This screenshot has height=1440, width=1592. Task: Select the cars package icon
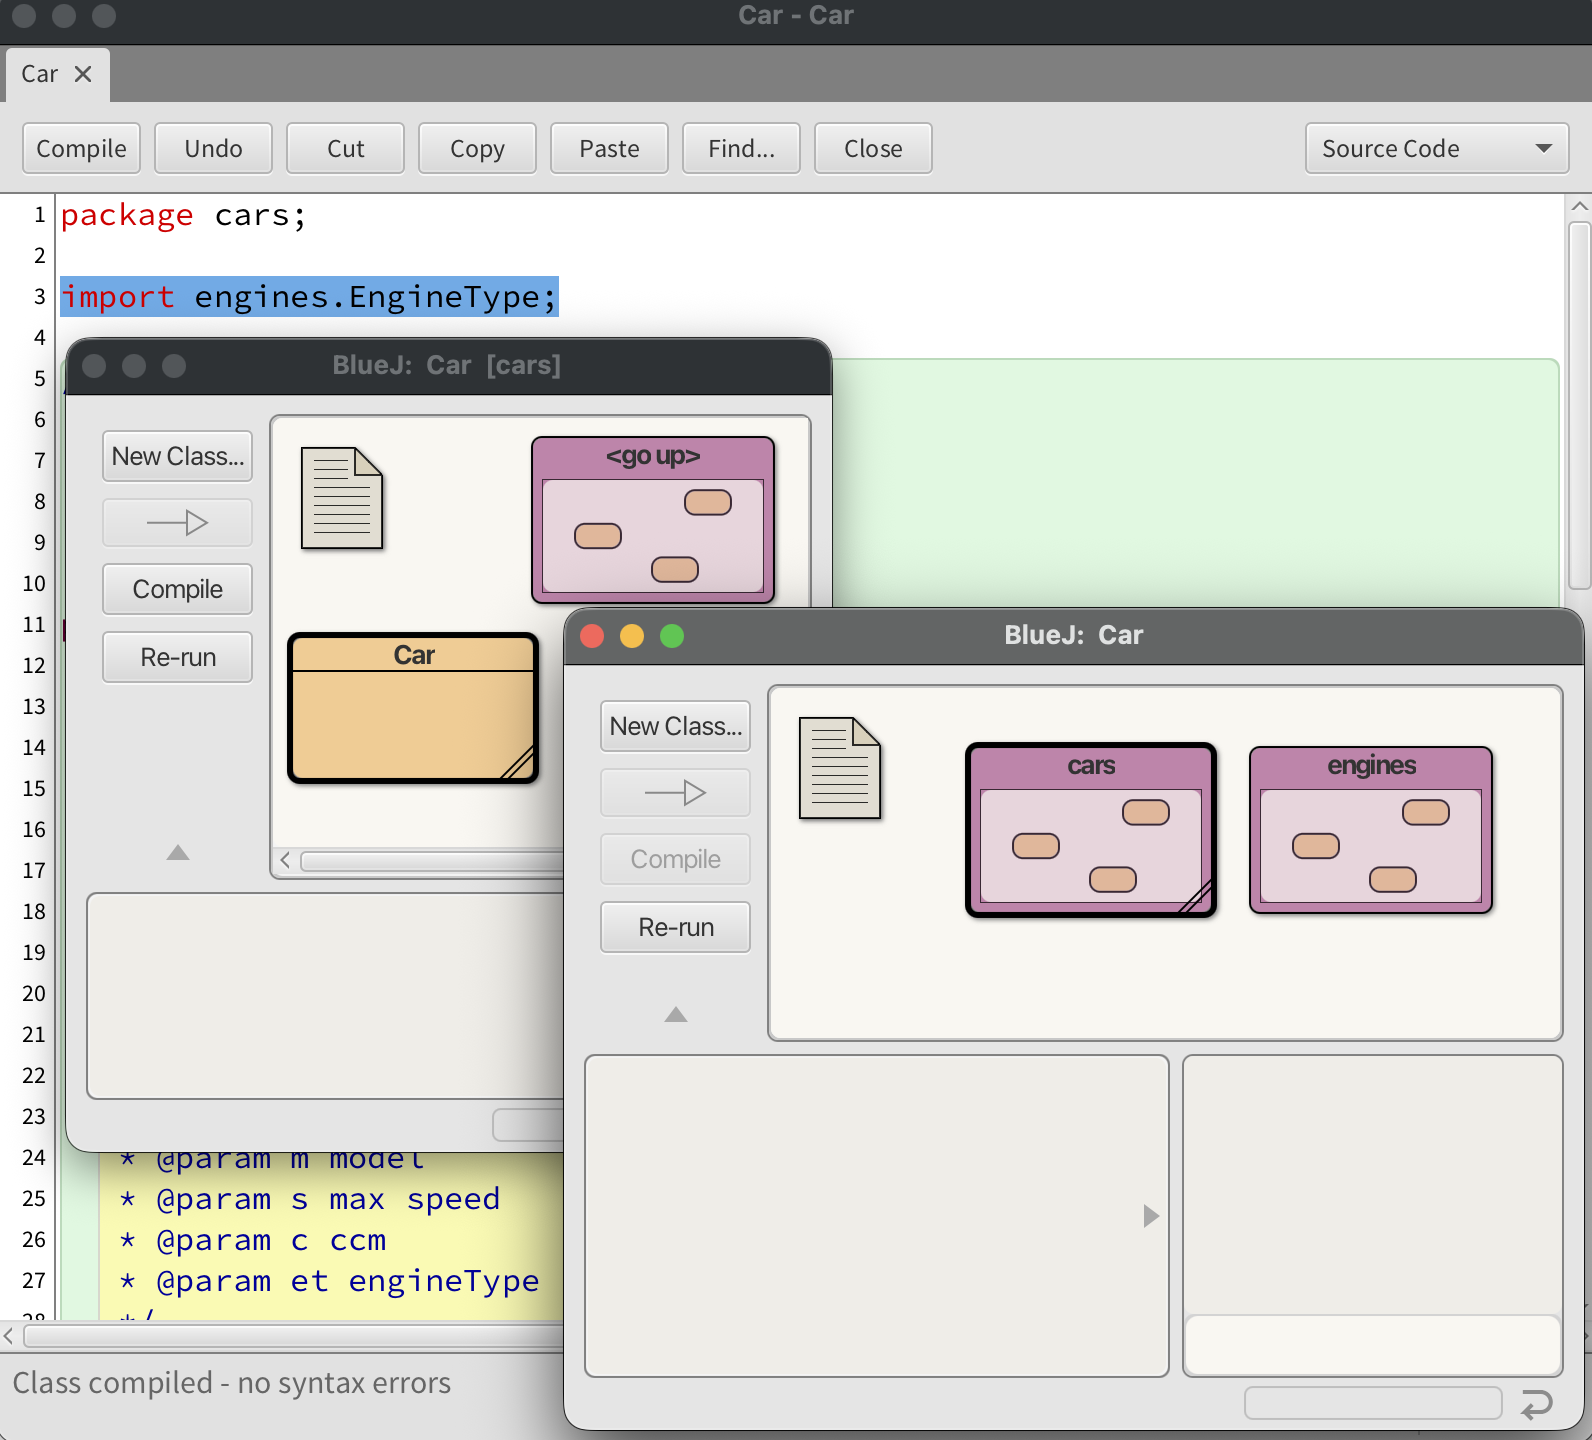[x=1090, y=830]
